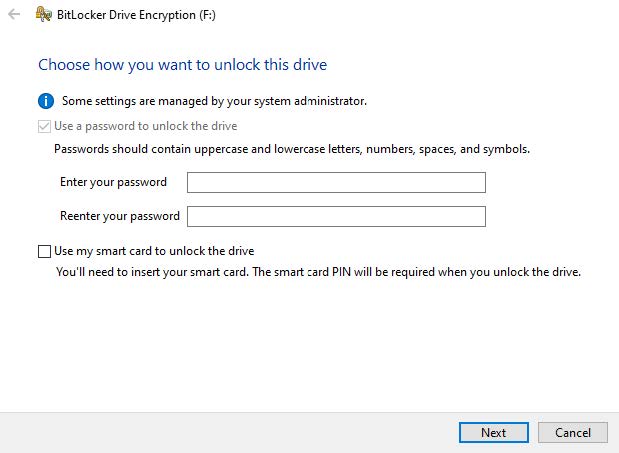619x453 pixels.
Task: Click the blue information icon
Action: pos(46,101)
